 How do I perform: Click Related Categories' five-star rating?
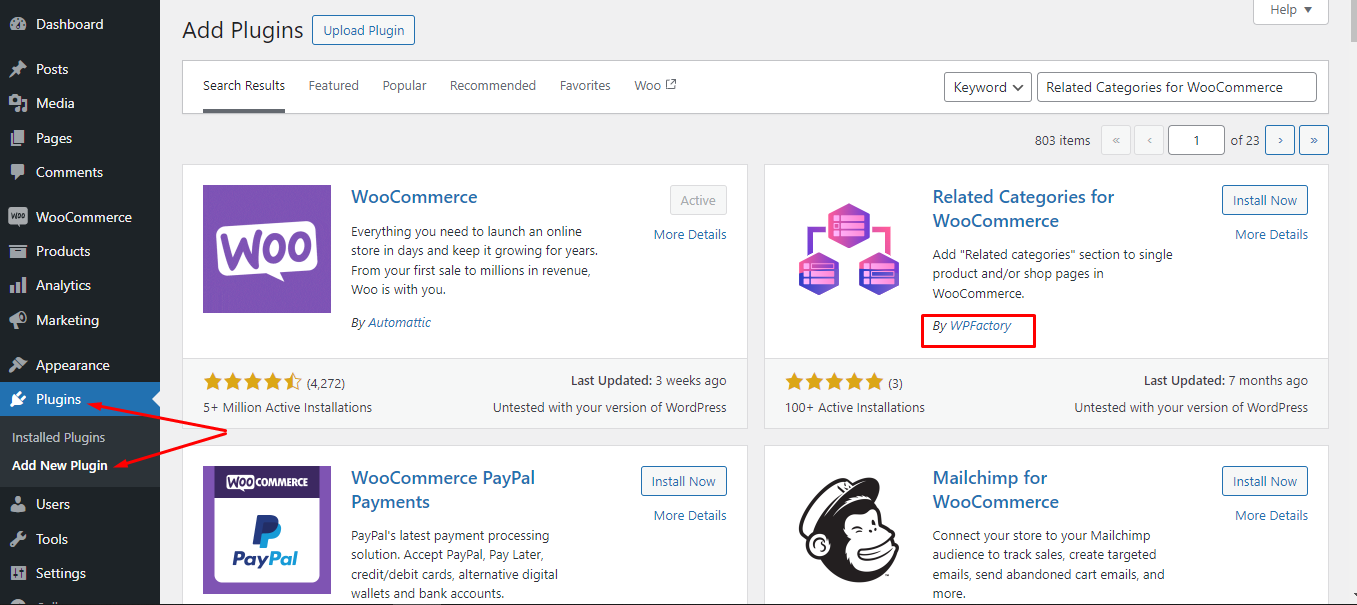coord(834,381)
